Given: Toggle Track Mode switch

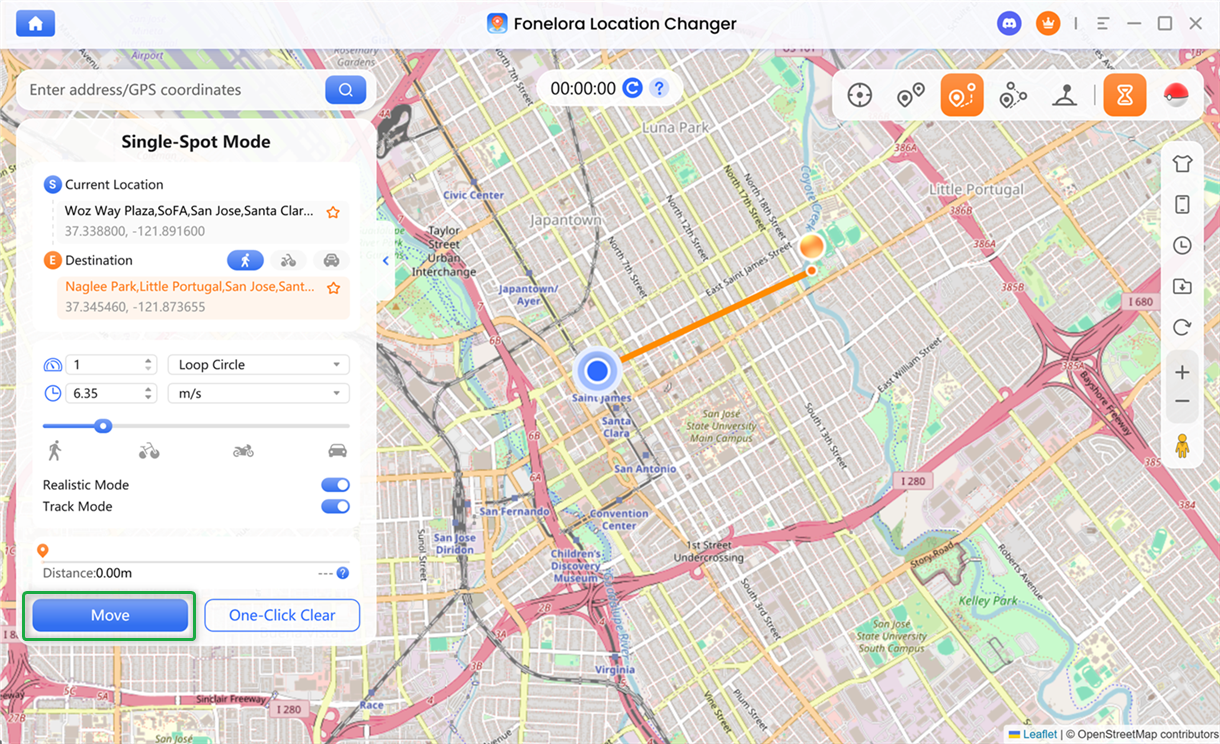Looking at the screenshot, I should [335, 506].
